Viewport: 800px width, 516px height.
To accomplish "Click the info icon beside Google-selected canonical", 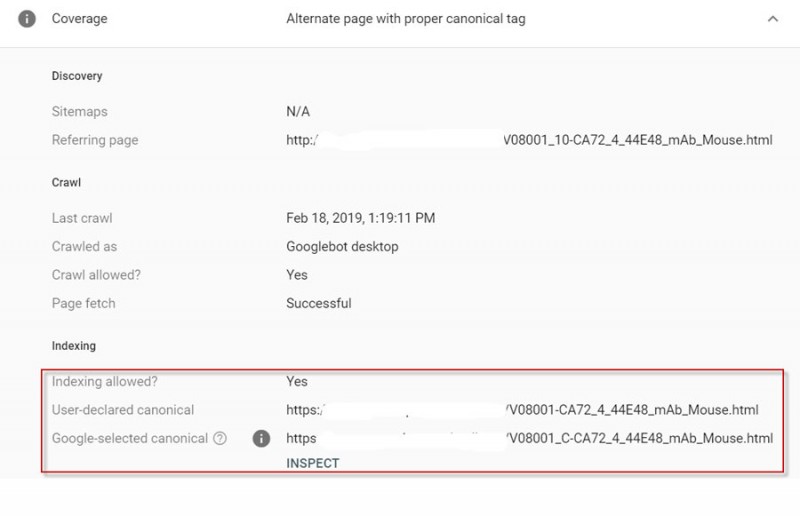I will (261, 438).
